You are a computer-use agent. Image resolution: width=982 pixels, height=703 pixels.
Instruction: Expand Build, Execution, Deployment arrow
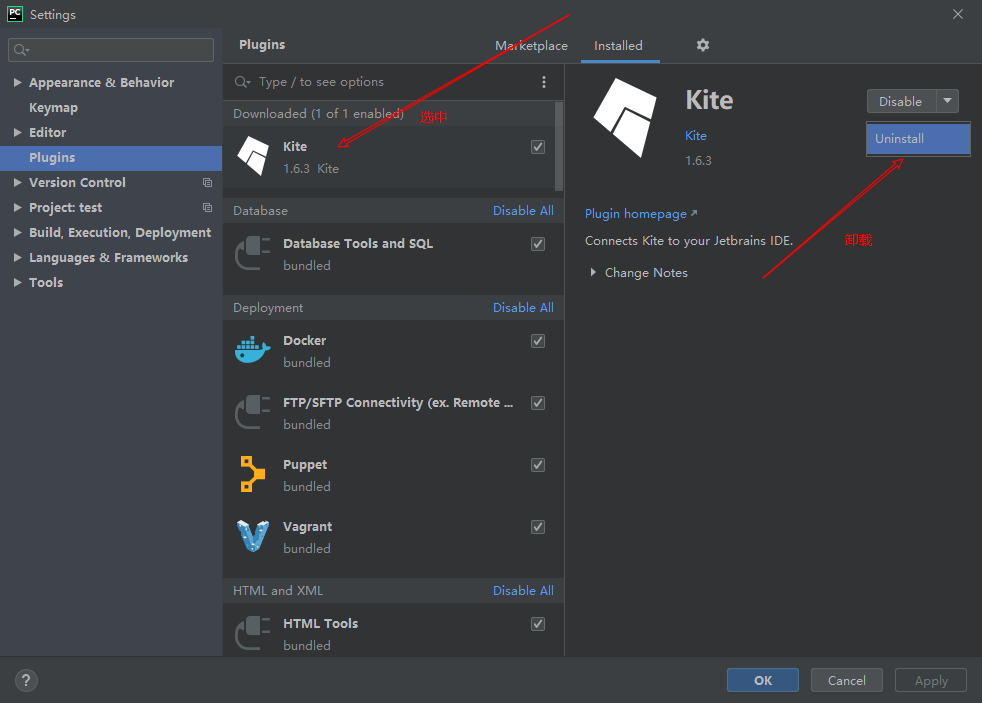18,232
